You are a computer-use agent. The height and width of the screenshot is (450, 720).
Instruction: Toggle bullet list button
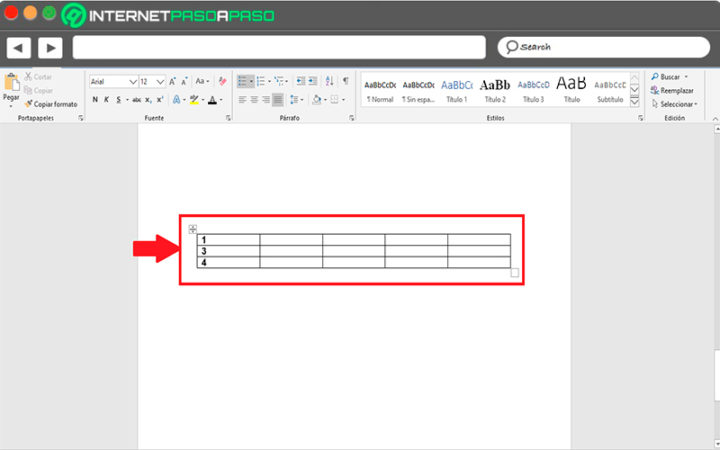pos(243,82)
